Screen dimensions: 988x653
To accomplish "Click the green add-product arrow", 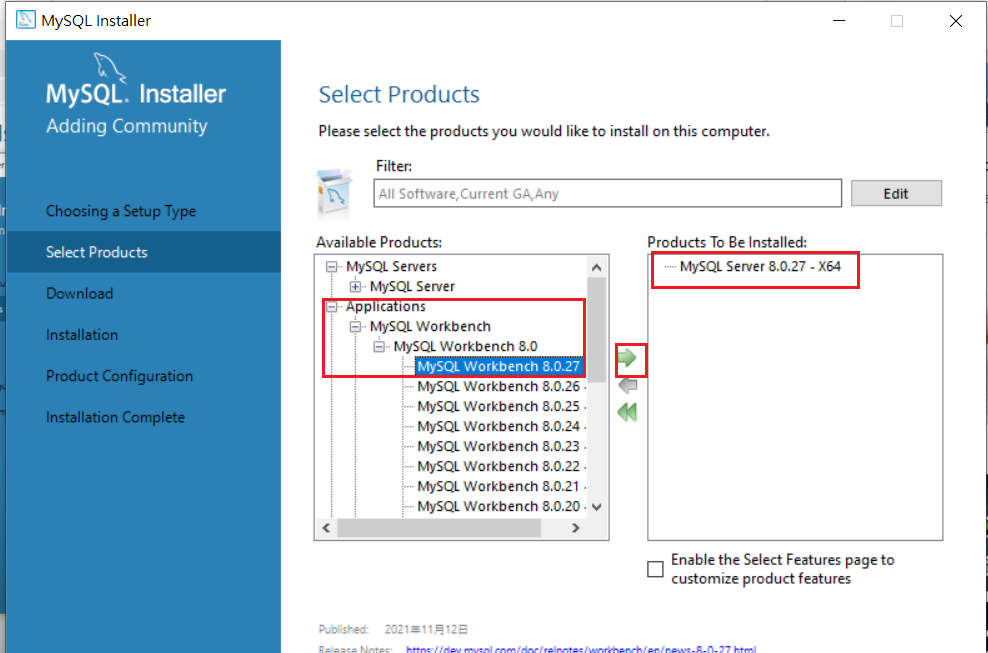I will tap(627, 358).
